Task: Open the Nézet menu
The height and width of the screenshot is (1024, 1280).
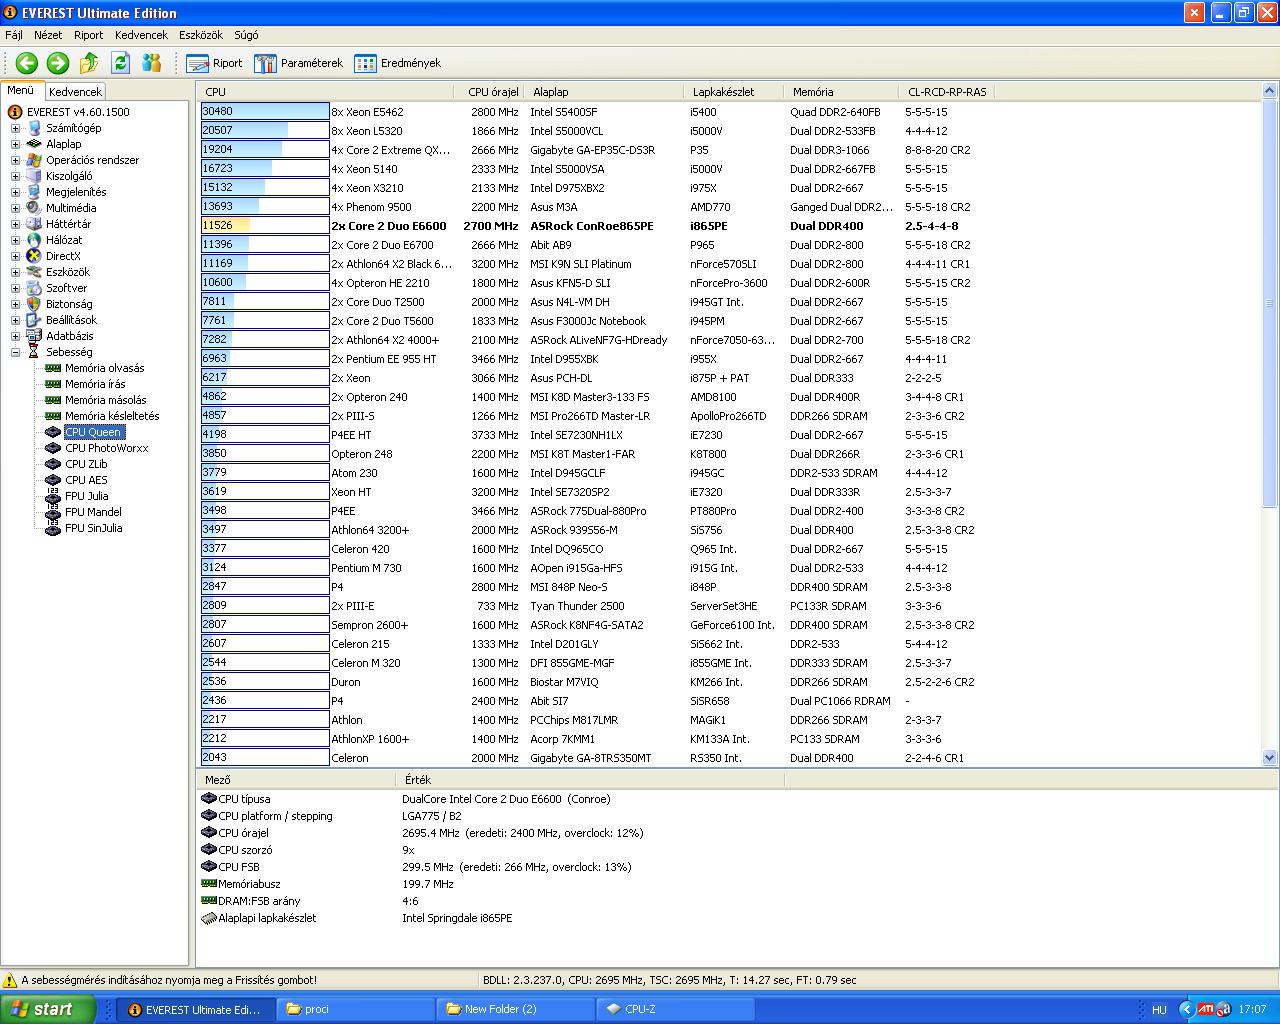Action: (48, 35)
